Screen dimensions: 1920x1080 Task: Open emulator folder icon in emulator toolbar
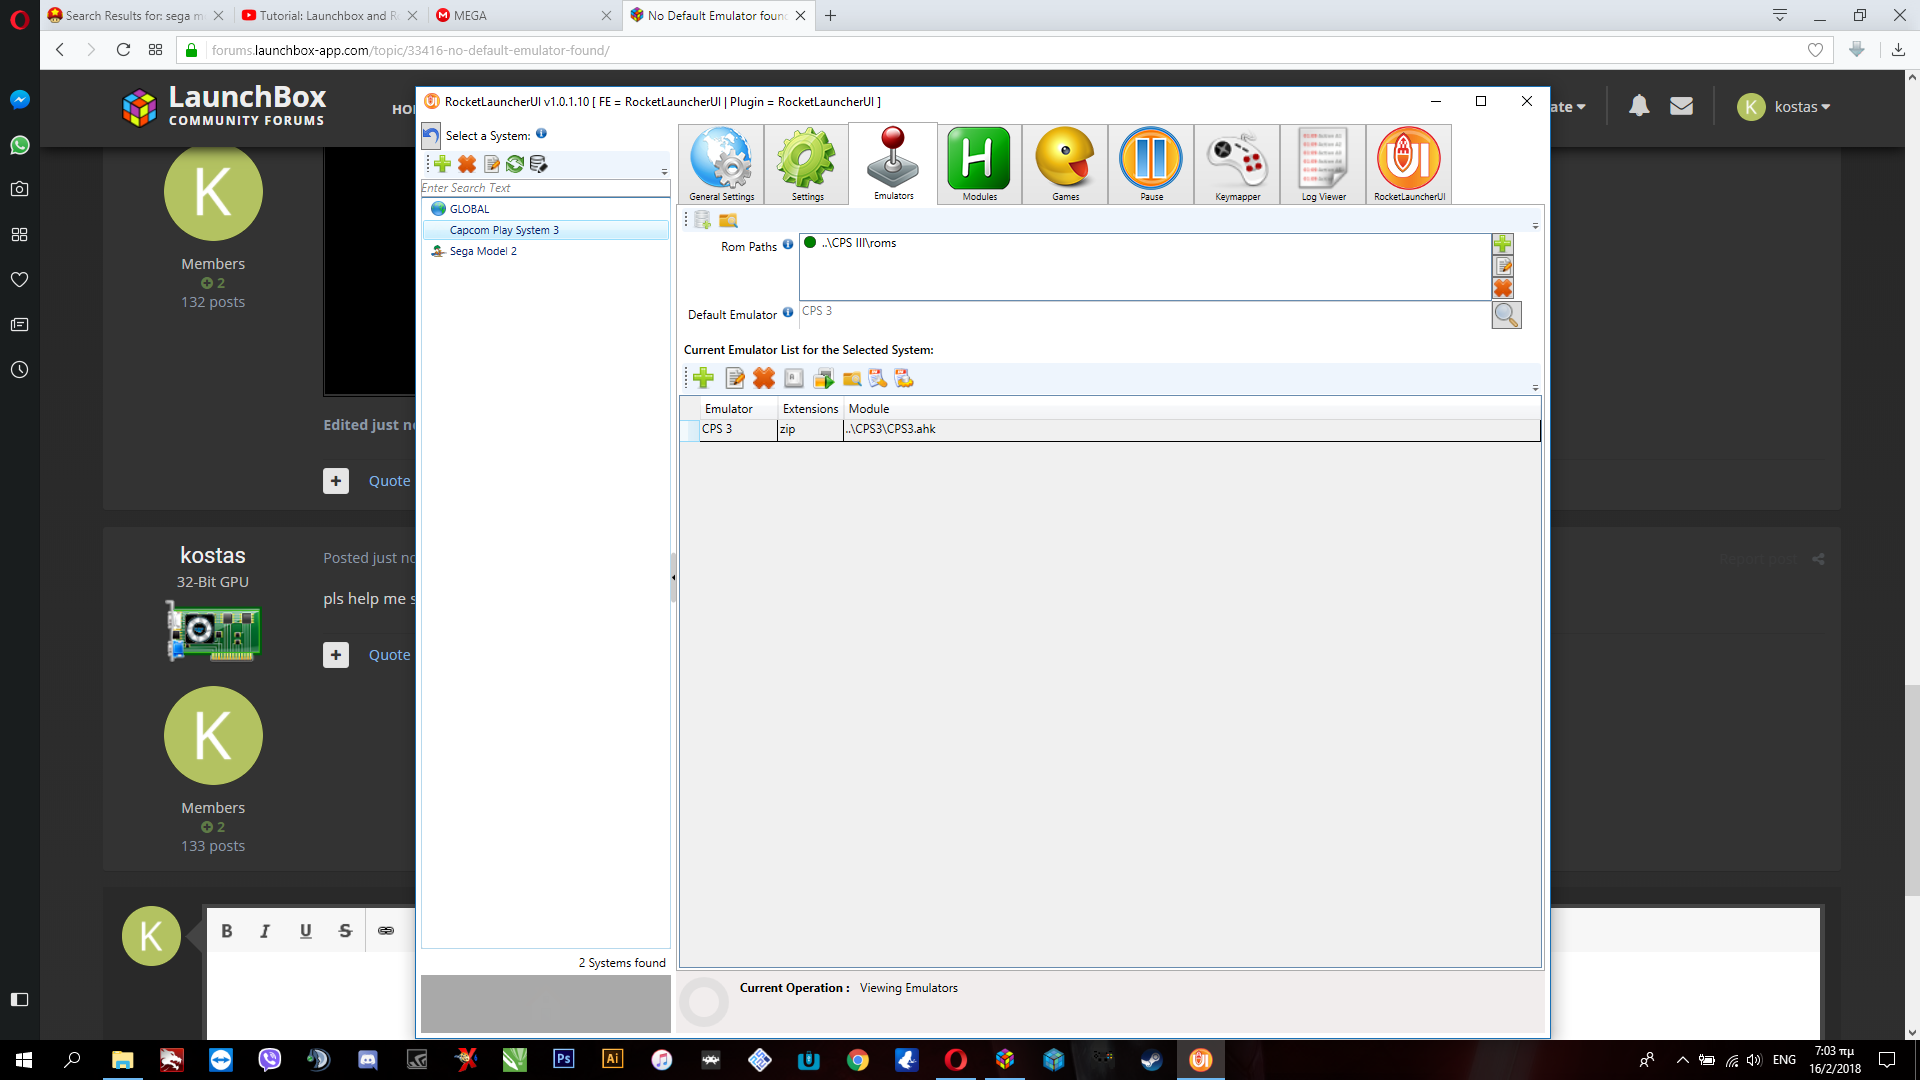852,378
